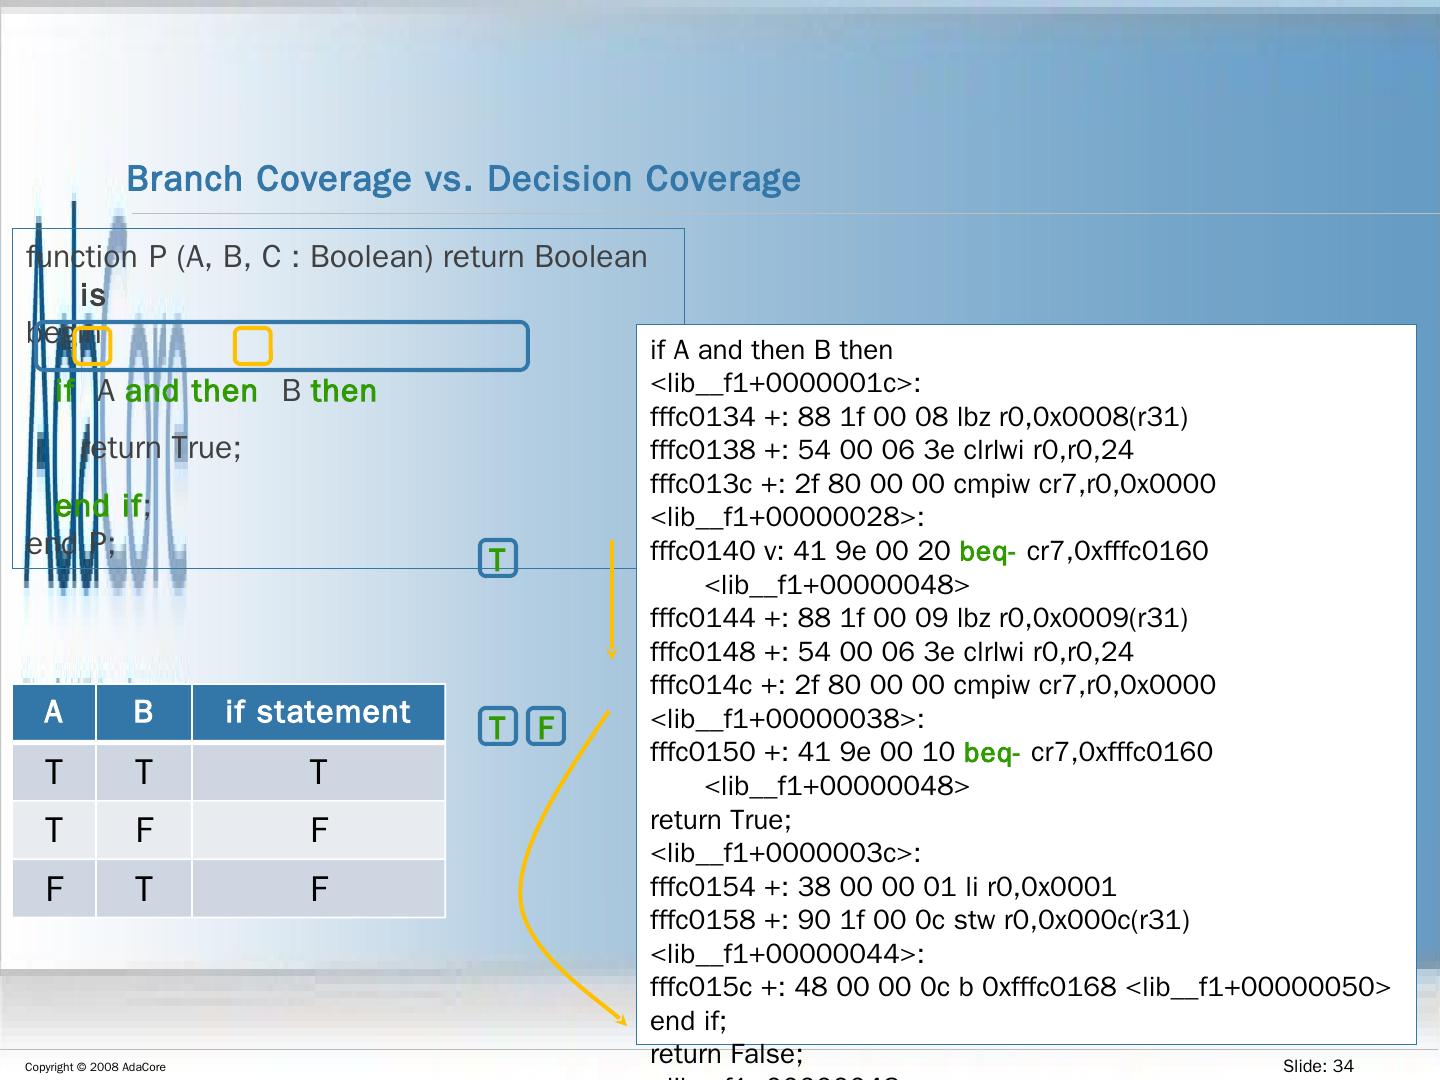
Task: Click the Copyright 2008 AdaCore footer text
Action: pyautogui.click(x=95, y=1067)
